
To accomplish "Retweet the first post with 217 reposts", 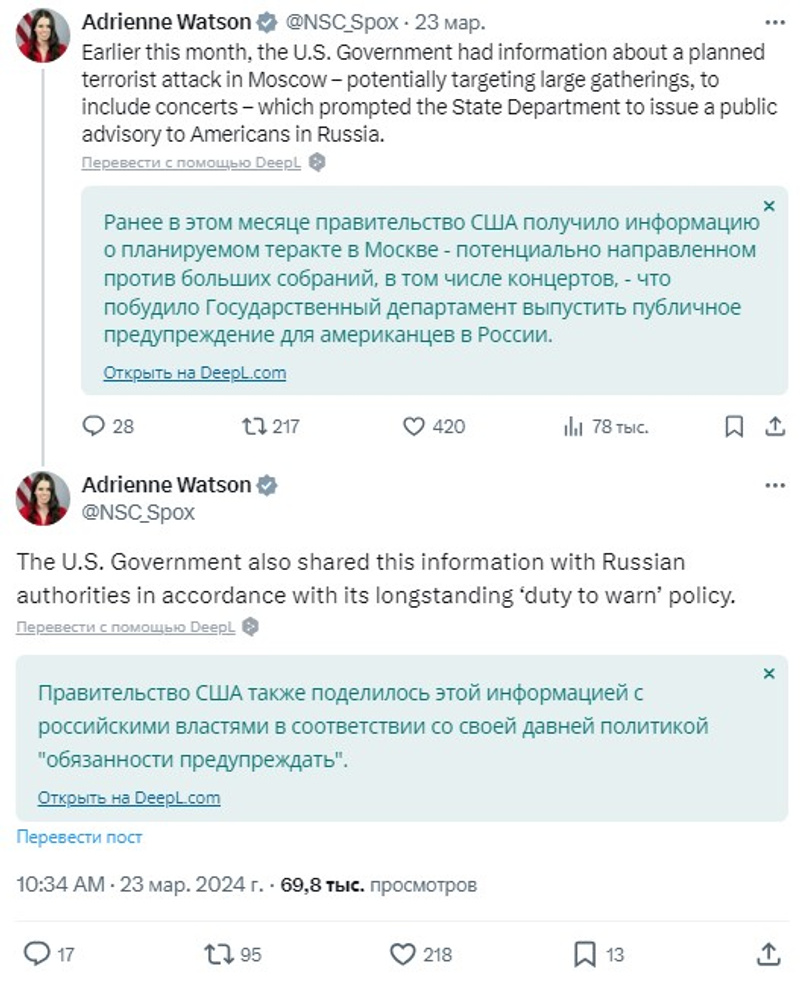I will 255,427.
